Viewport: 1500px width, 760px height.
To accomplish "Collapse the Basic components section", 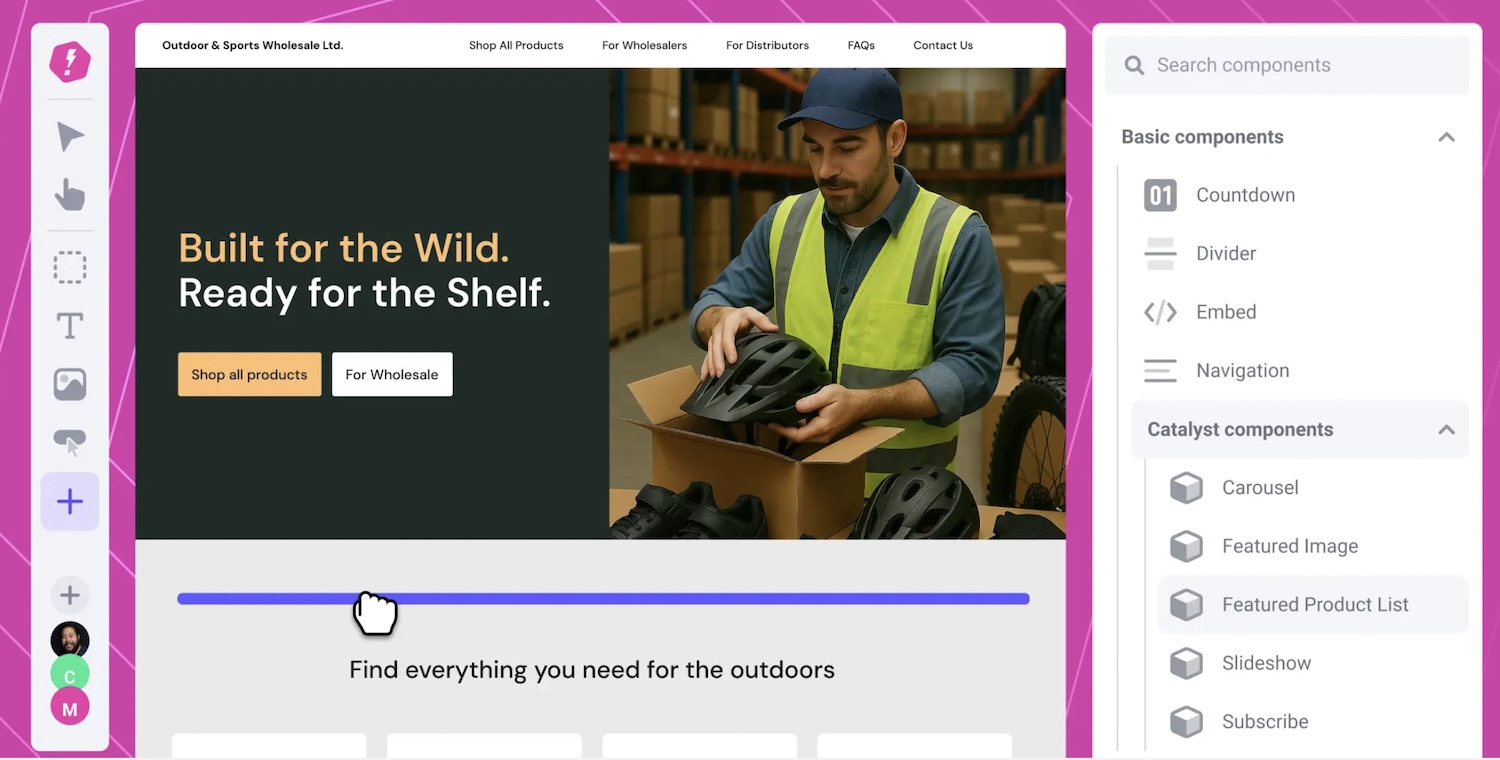I will [x=1446, y=137].
